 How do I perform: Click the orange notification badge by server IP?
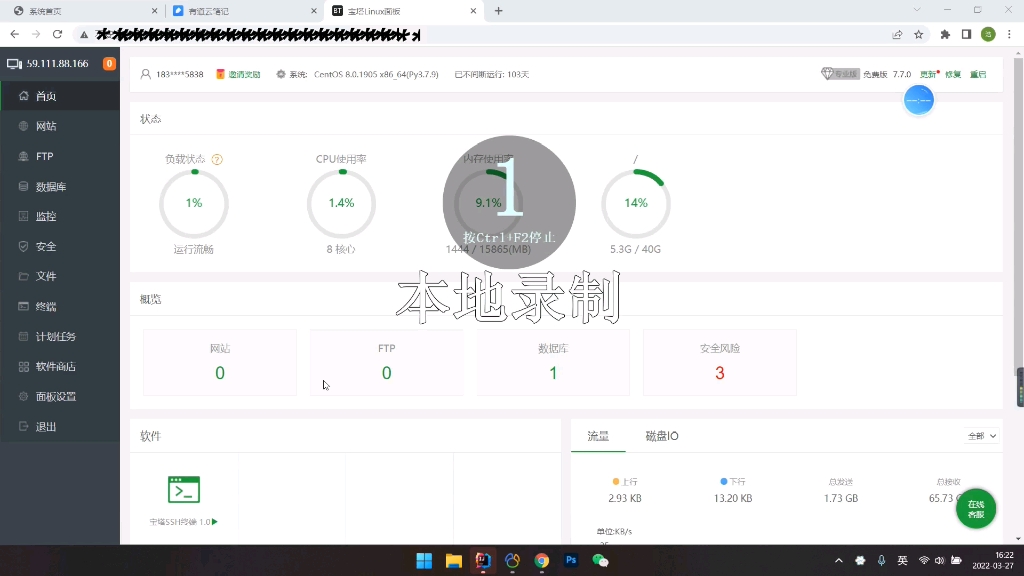[109, 63]
